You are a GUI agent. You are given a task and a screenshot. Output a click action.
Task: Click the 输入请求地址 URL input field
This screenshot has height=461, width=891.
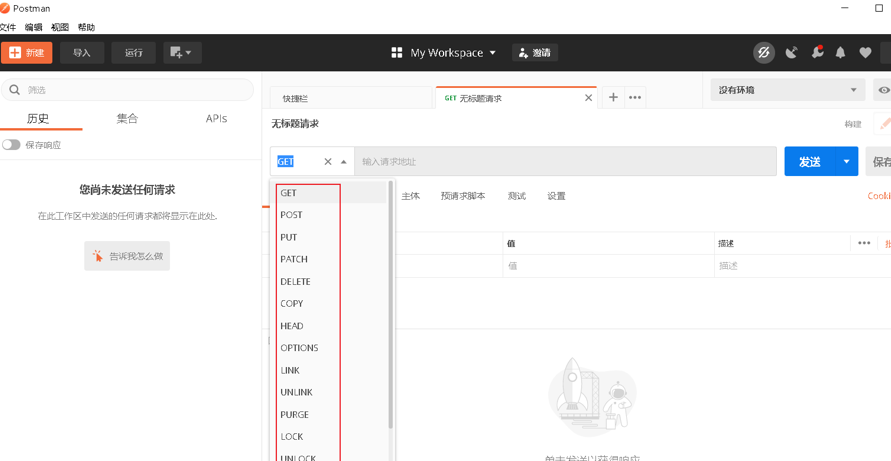565,161
